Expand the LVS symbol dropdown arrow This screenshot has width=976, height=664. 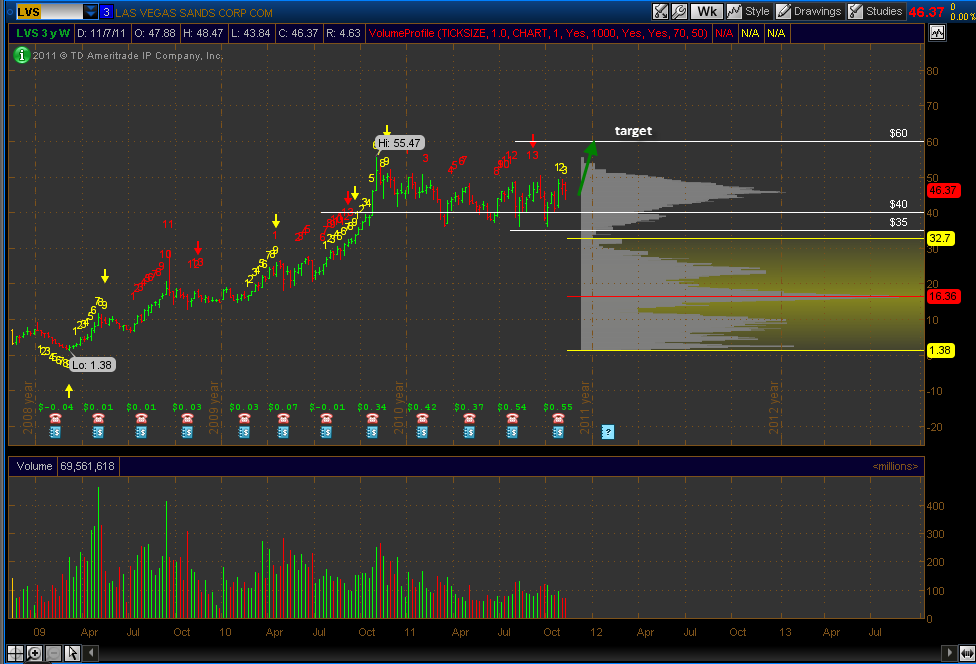(91, 11)
